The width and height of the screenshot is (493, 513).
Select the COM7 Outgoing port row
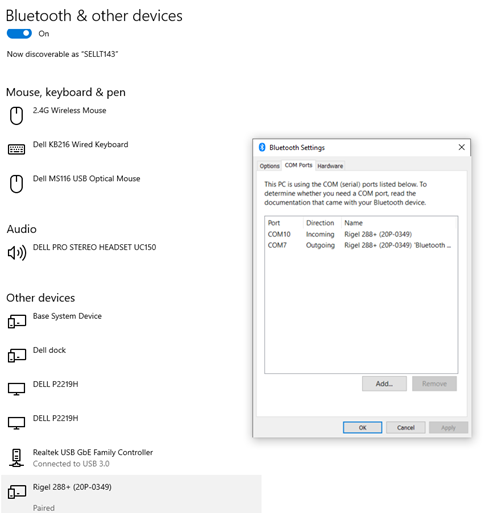(x=361, y=245)
